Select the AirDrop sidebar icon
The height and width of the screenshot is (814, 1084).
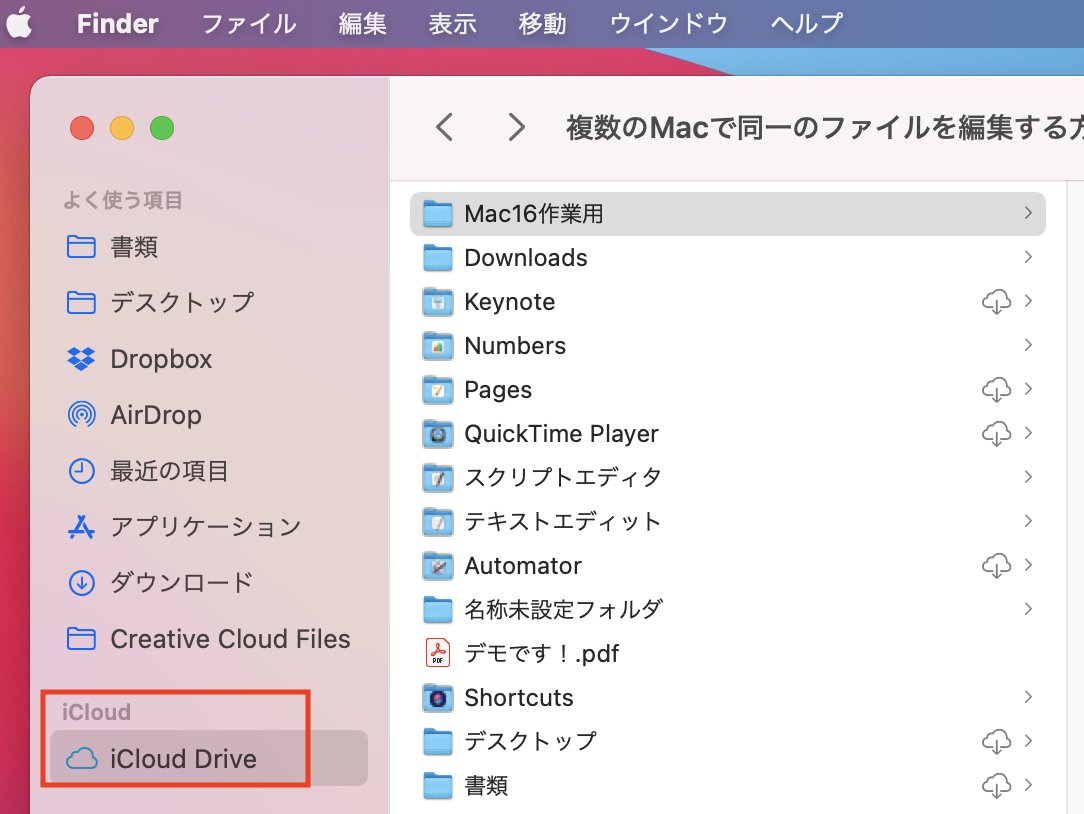tap(81, 415)
